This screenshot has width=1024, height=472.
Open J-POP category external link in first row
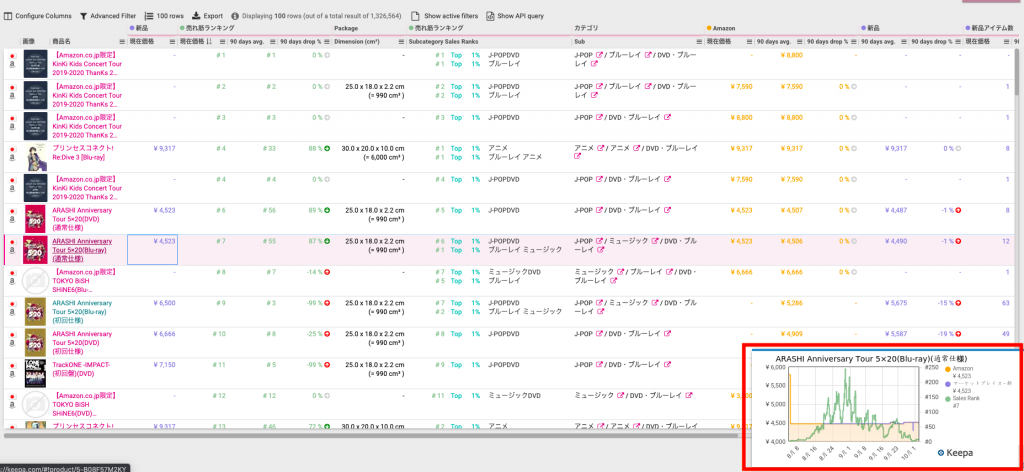pos(600,55)
